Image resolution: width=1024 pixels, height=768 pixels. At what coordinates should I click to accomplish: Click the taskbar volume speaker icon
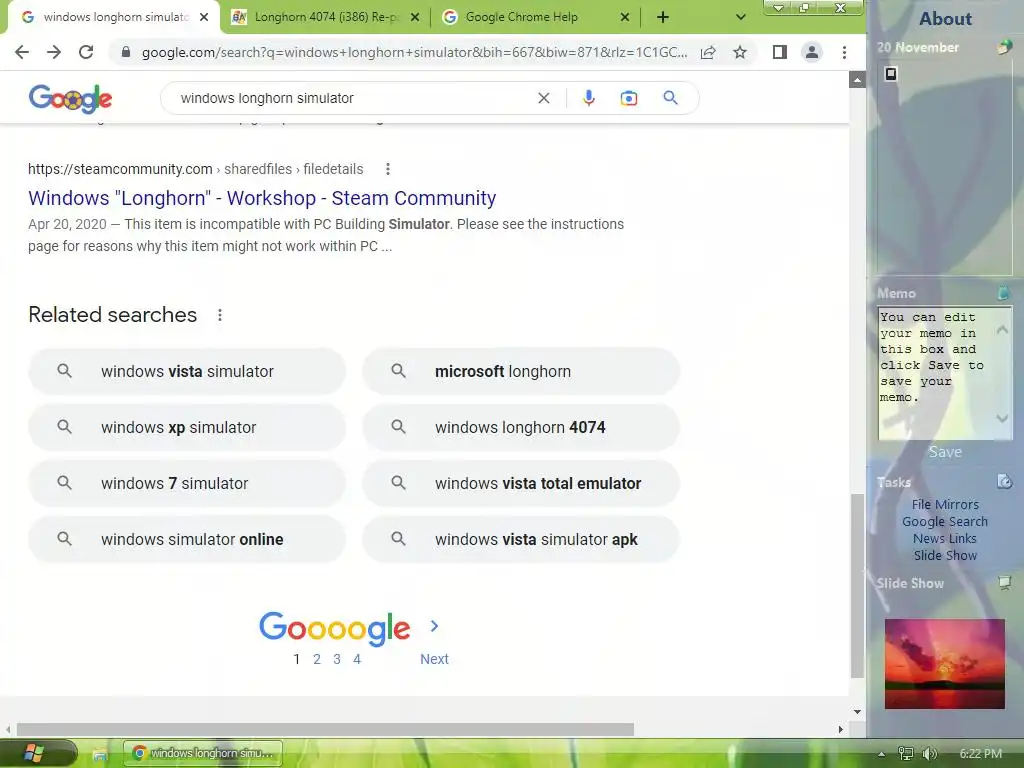click(929, 754)
